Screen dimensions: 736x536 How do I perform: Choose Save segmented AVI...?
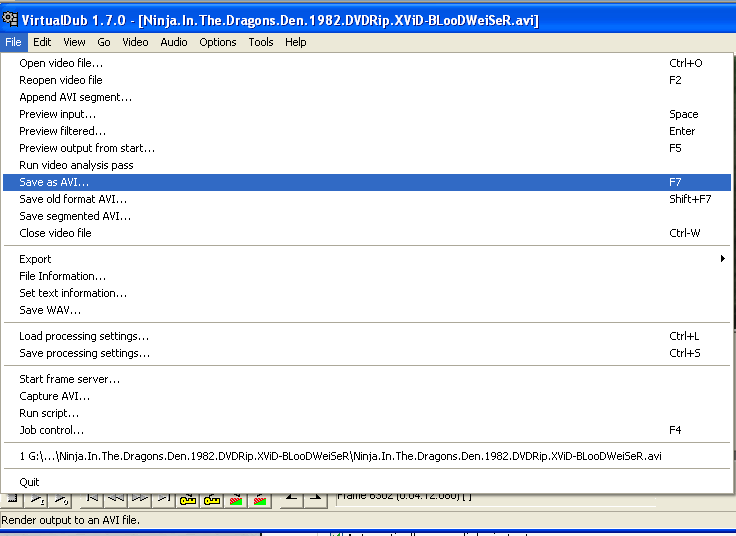pos(367,216)
